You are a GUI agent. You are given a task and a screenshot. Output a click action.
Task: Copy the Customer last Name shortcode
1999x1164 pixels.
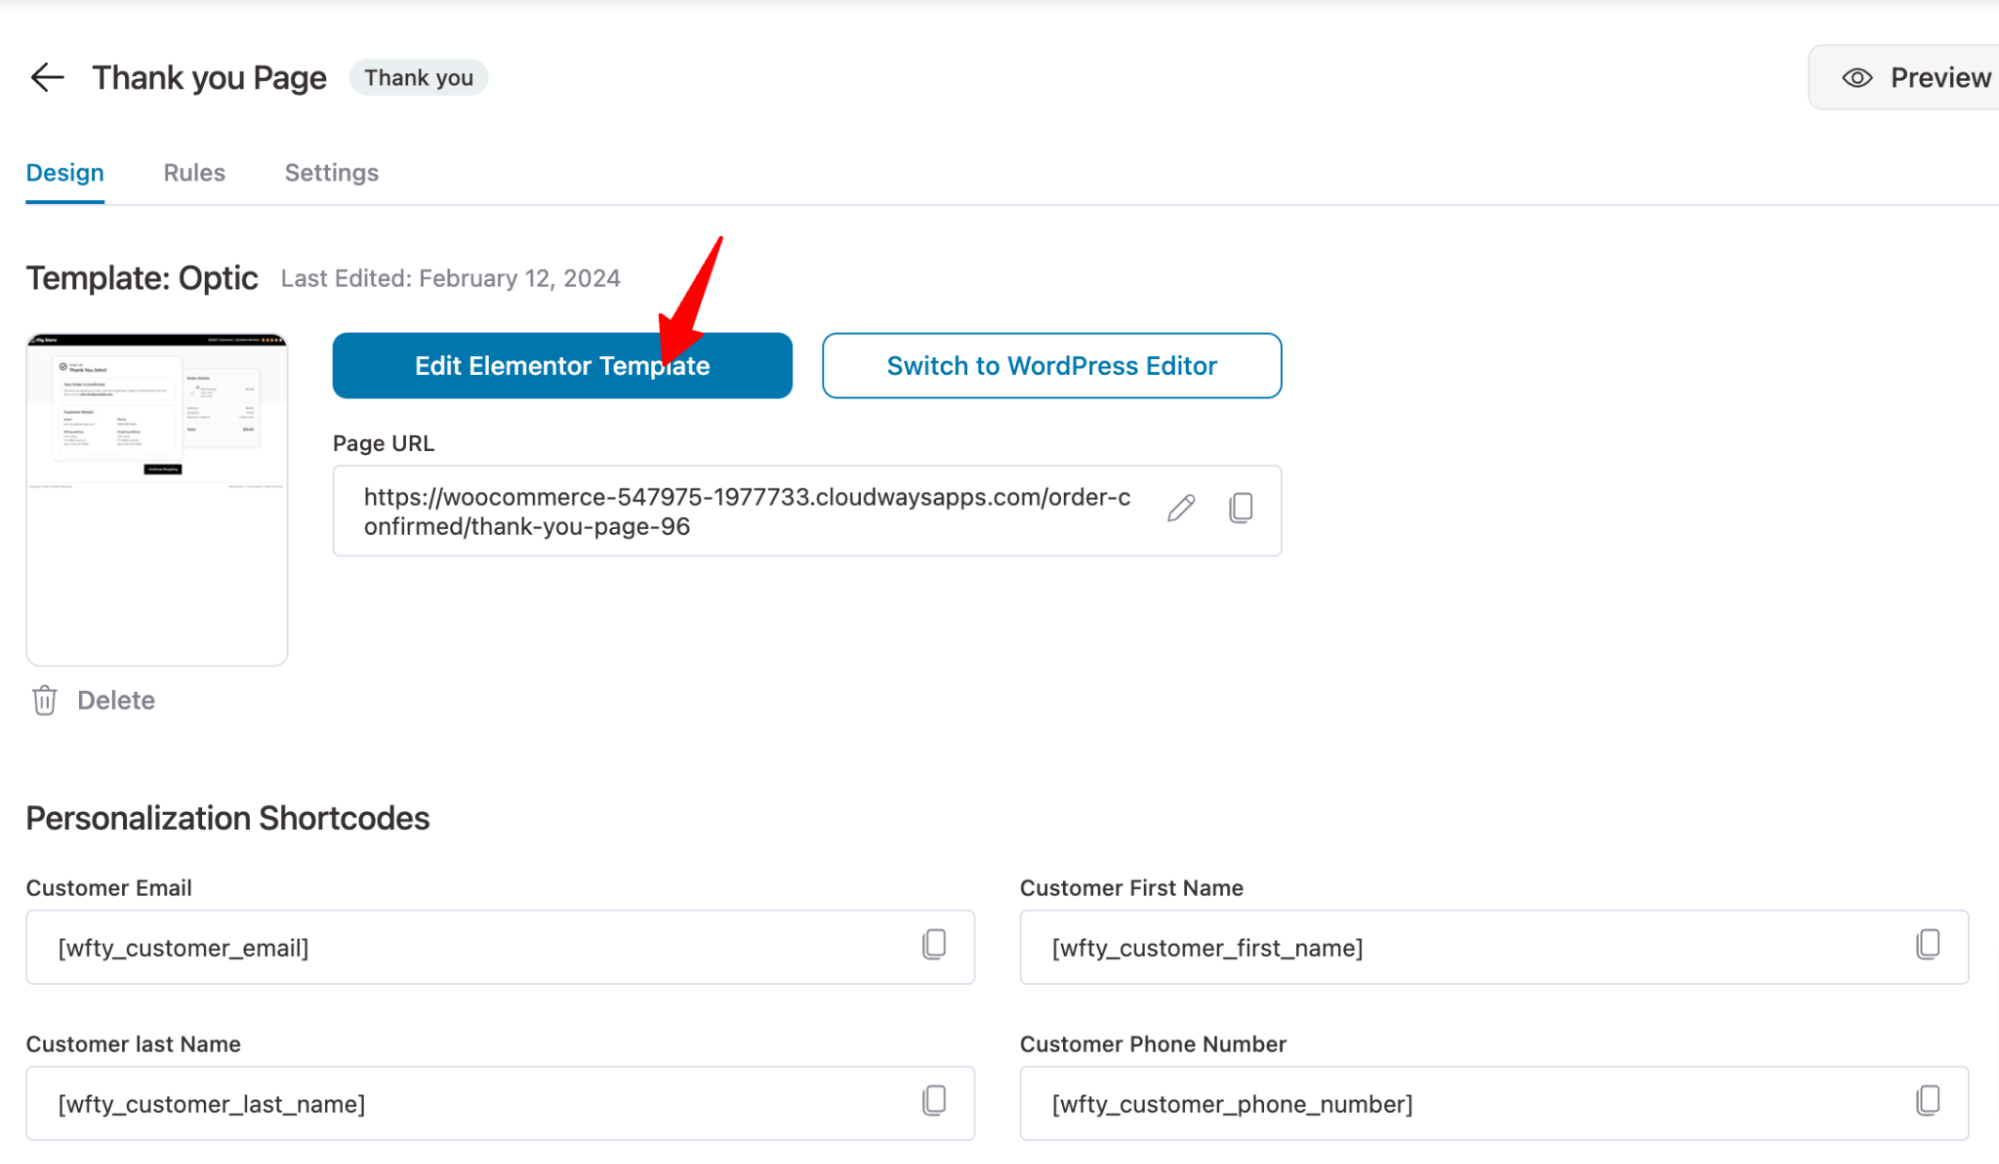933,1101
